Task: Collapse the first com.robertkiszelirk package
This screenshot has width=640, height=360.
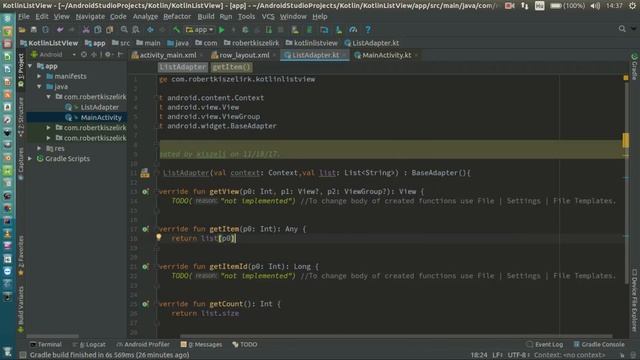Action: [49, 97]
